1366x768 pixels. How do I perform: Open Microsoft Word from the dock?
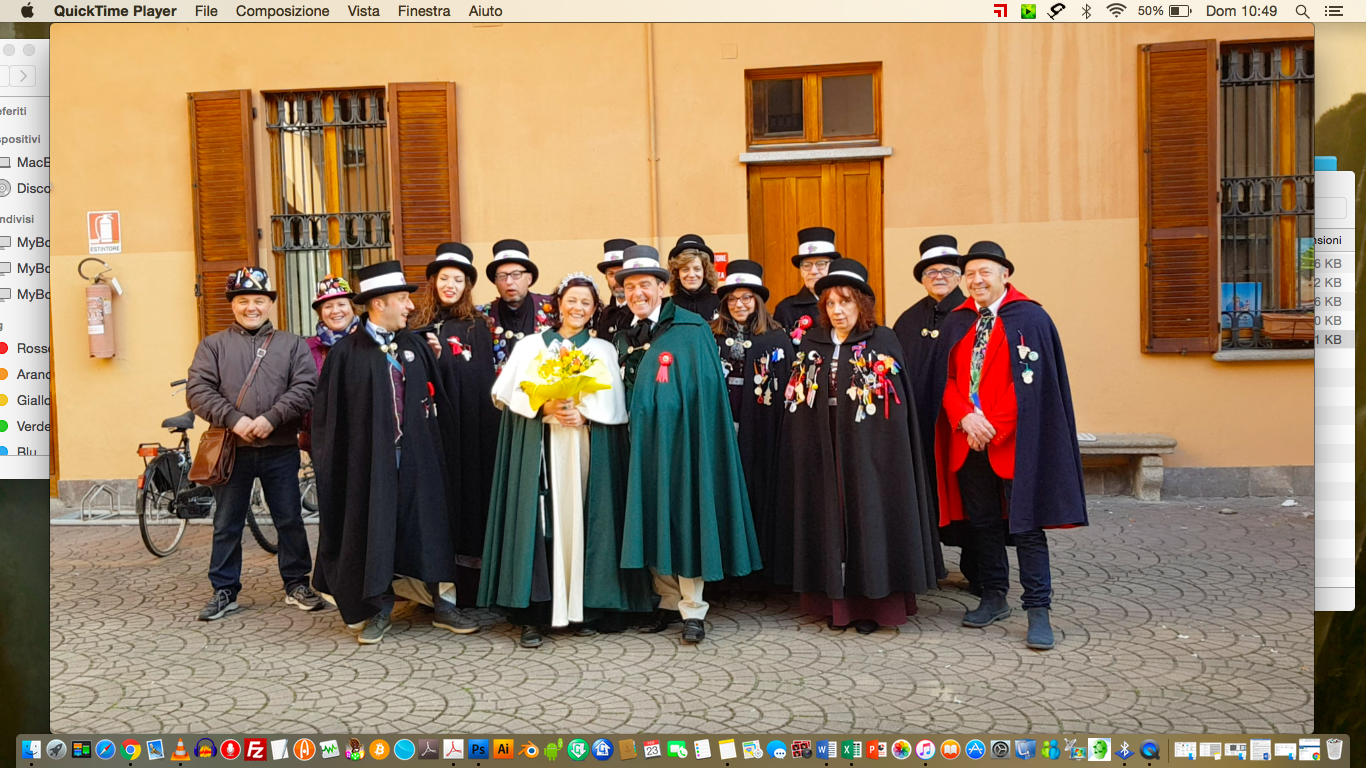(826, 749)
